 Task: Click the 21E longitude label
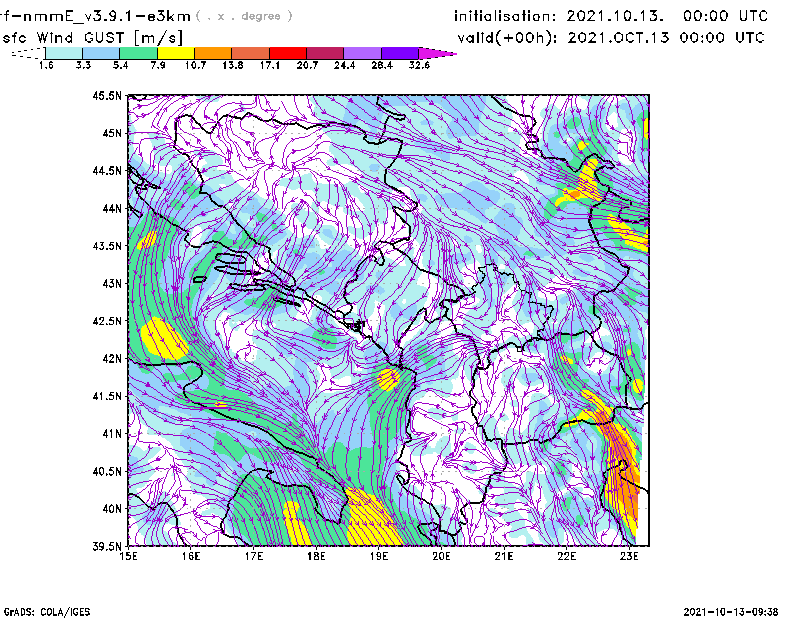[x=504, y=556]
